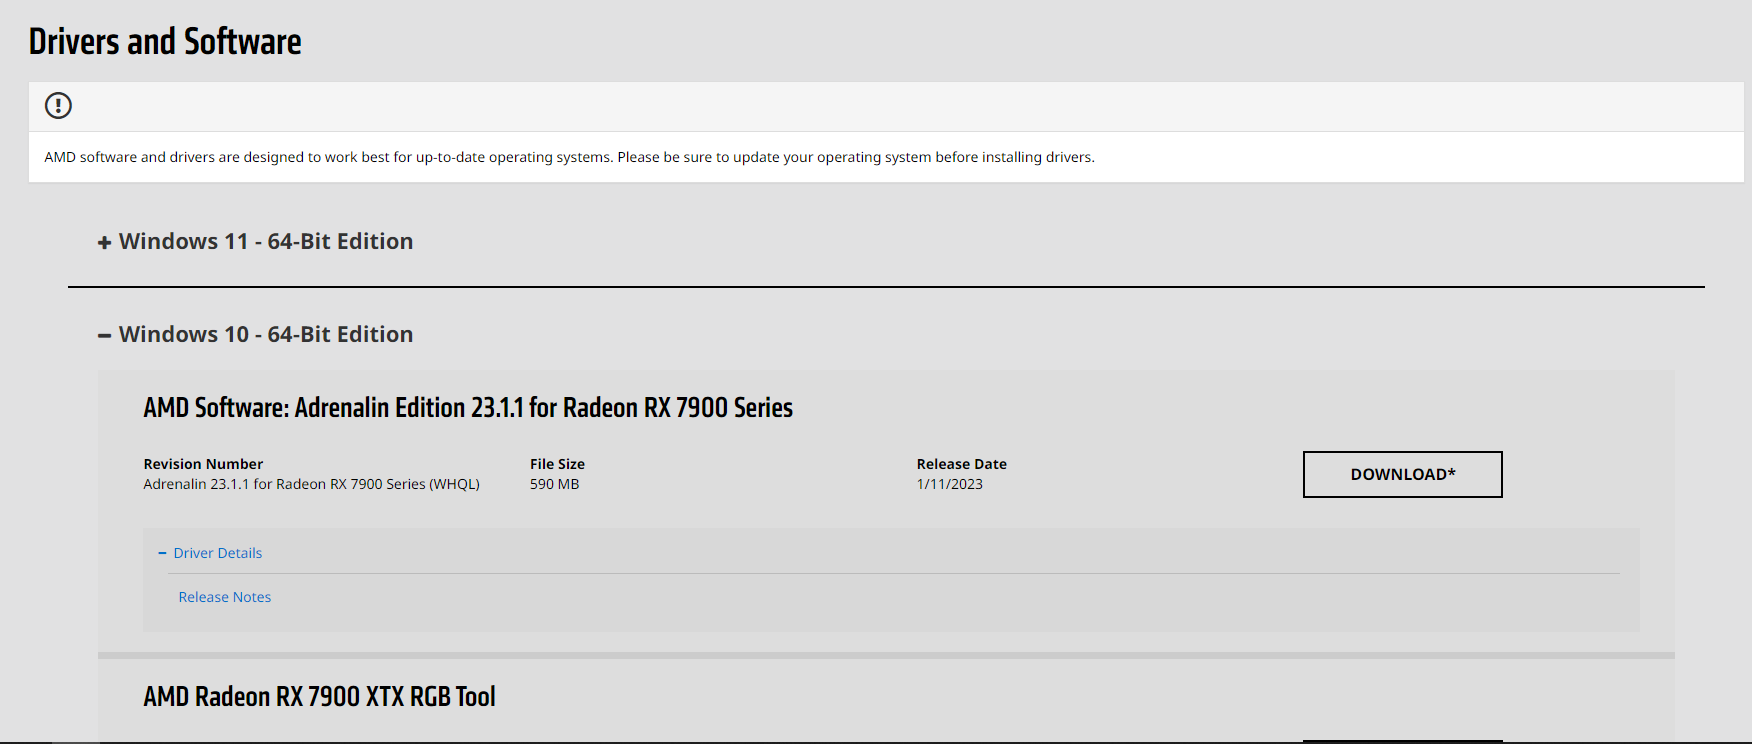1752x744 pixels.
Task: Expand the Windows 11 - 64-Bit Edition section
Action: click(265, 242)
